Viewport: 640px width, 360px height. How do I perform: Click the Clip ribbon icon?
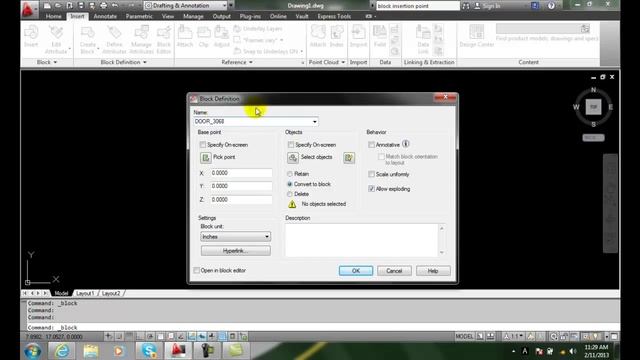pyautogui.click(x=204, y=33)
